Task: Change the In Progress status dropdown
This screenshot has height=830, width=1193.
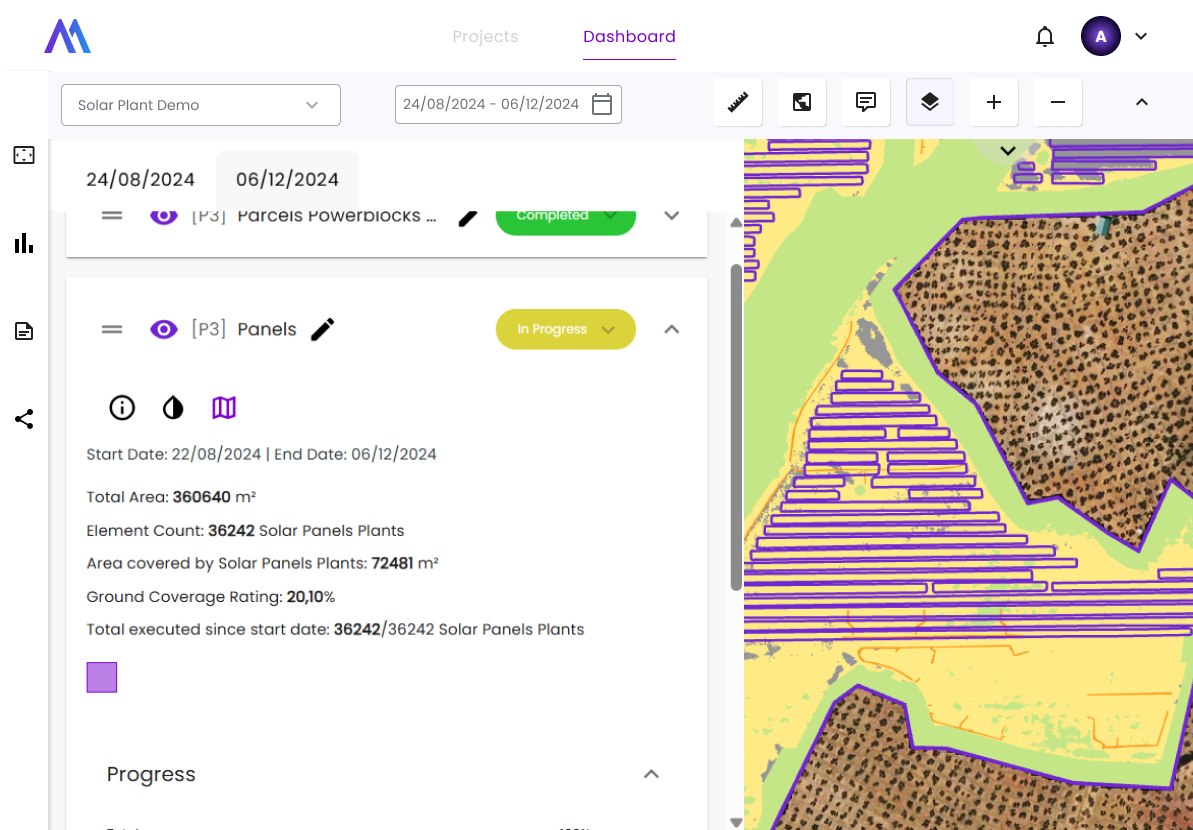Action: pos(566,329)
